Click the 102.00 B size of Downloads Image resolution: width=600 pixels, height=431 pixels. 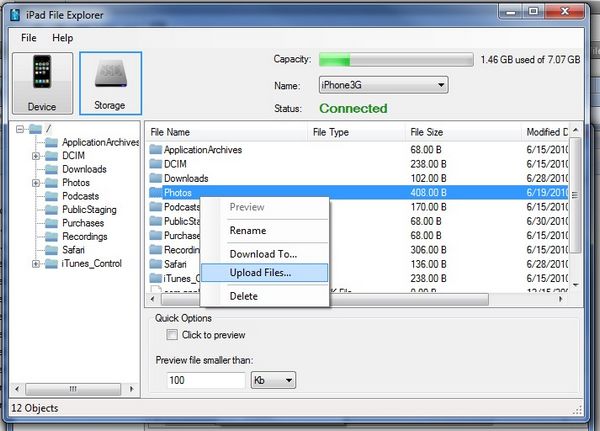[428, 178]
